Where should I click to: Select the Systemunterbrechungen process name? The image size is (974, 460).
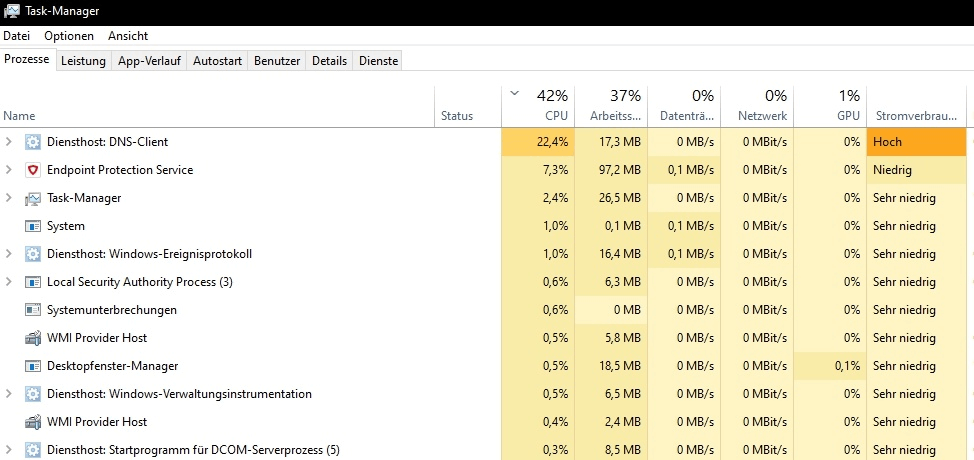pos(112,310)
